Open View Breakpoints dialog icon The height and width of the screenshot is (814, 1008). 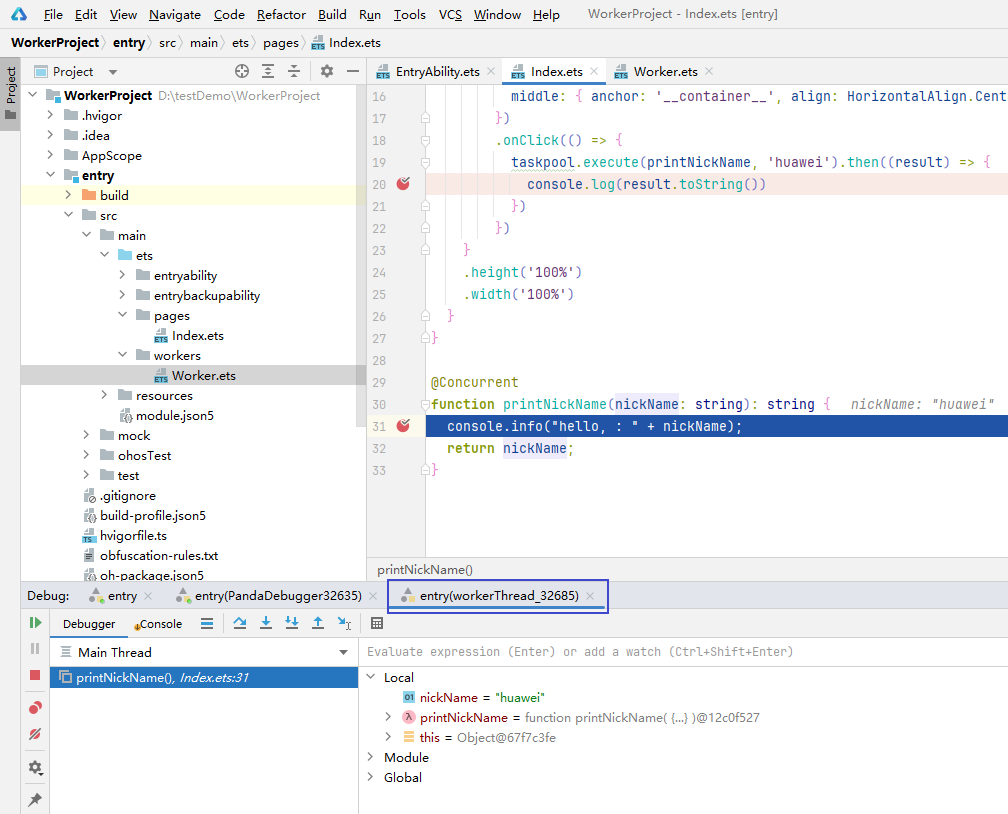tap(35, 707)
